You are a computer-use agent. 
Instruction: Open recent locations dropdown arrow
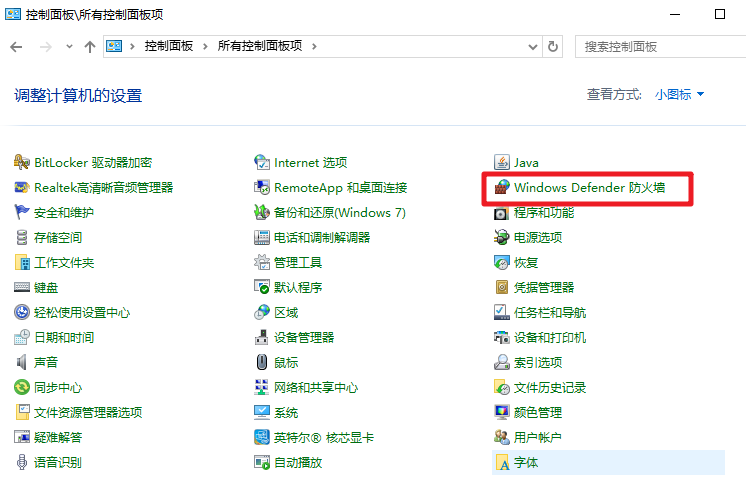coord(69,47)
